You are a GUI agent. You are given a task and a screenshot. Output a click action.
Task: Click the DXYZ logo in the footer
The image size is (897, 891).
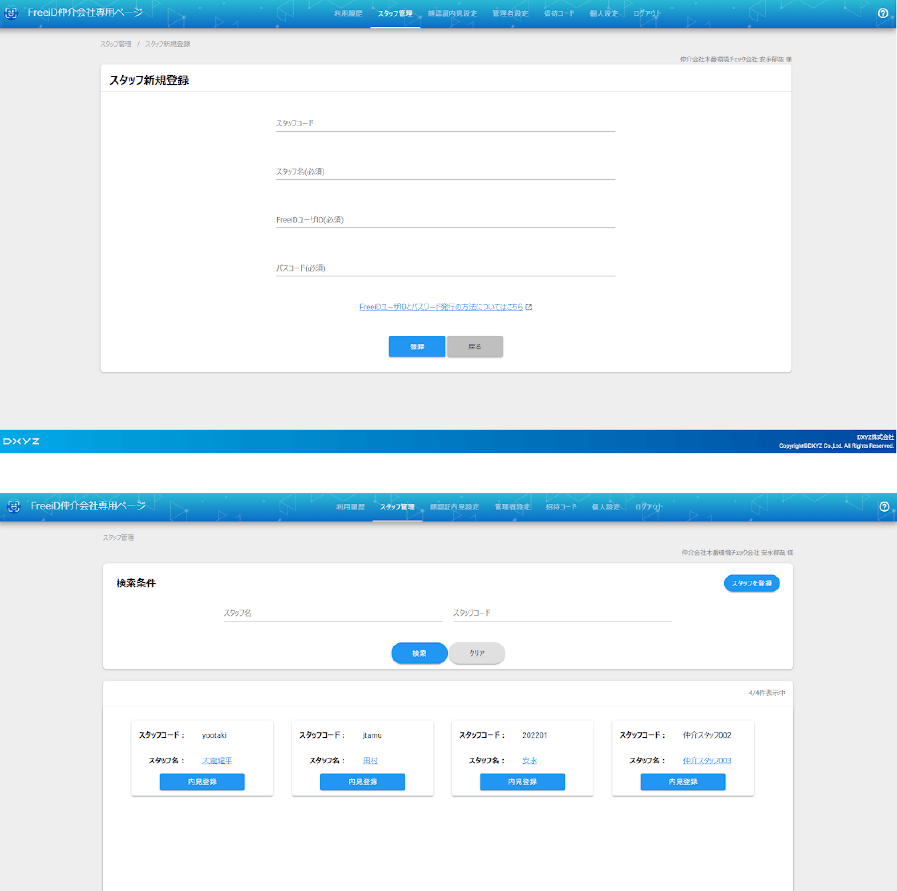(x=21, y=441)
